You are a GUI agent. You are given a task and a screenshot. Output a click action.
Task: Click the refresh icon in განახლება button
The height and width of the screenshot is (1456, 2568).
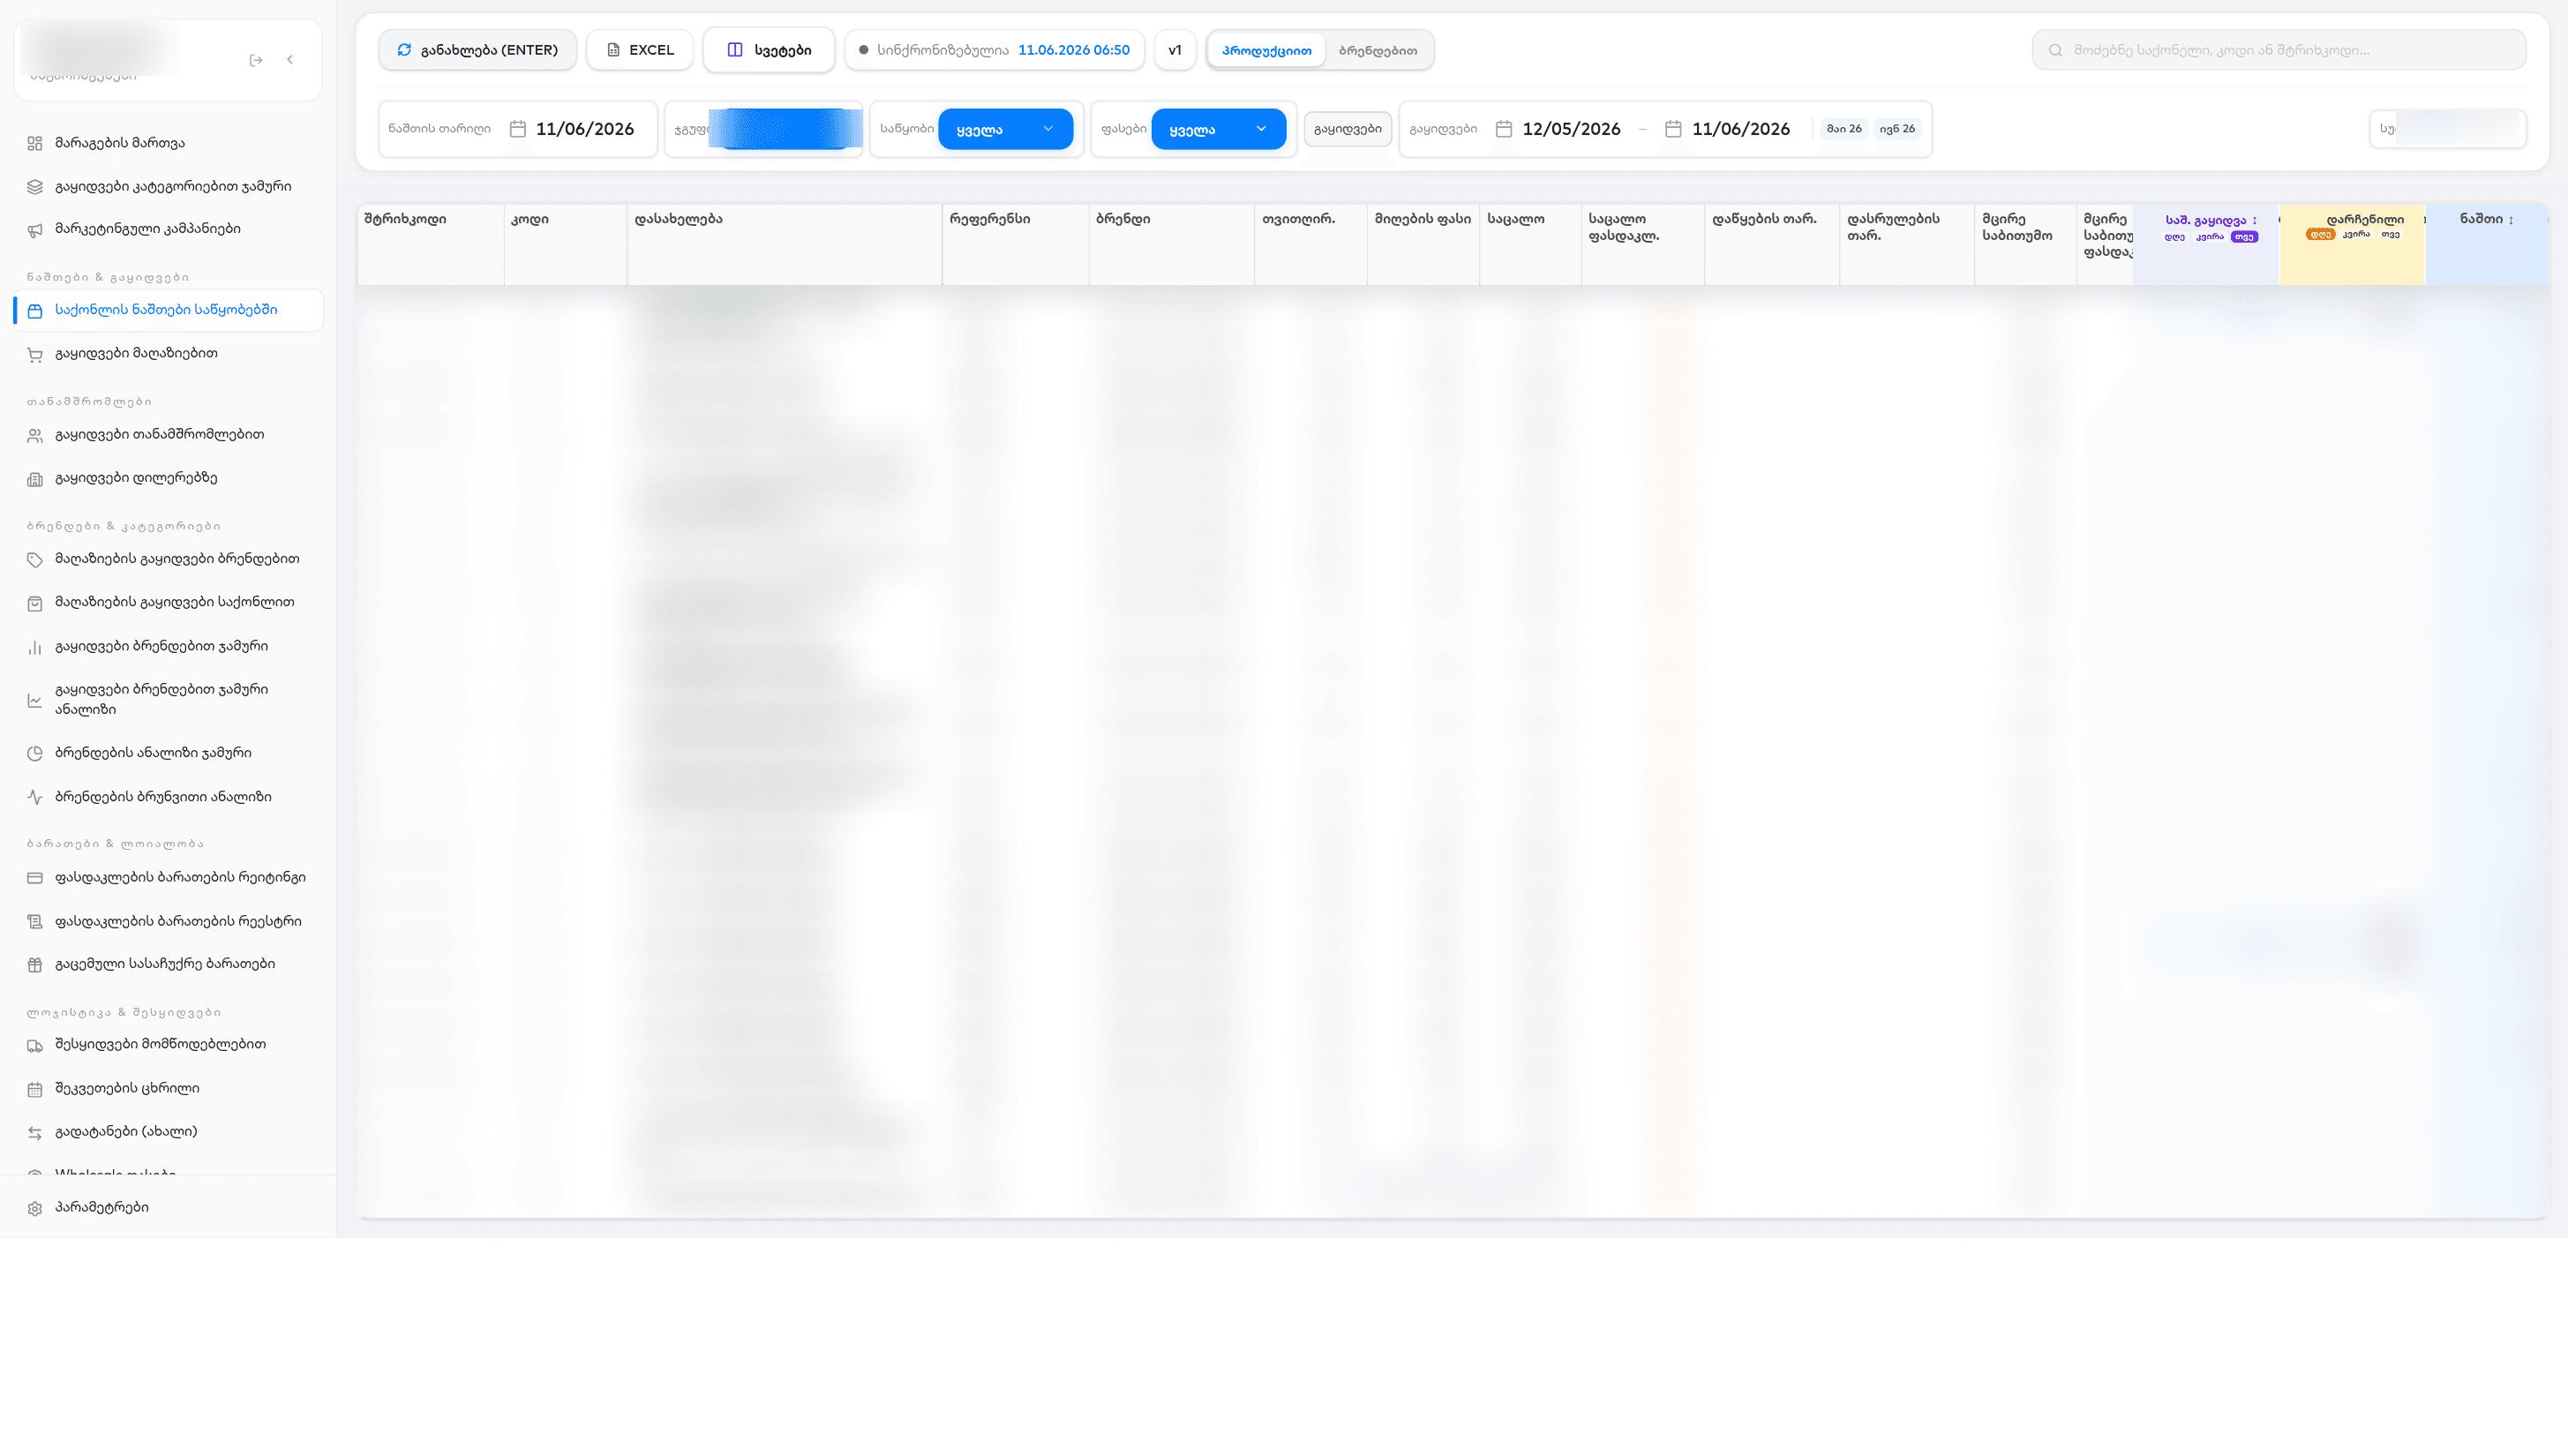click(x=404, y=50)
